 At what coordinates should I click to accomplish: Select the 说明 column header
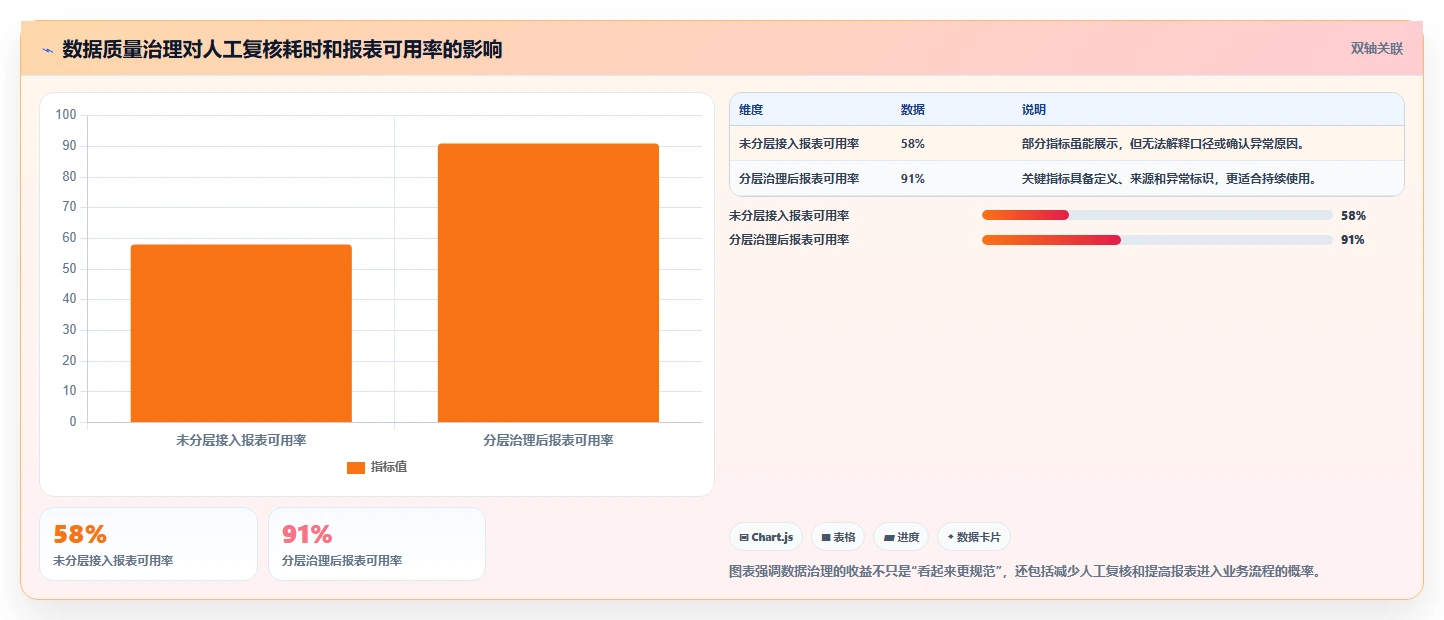click(1034, 110)
